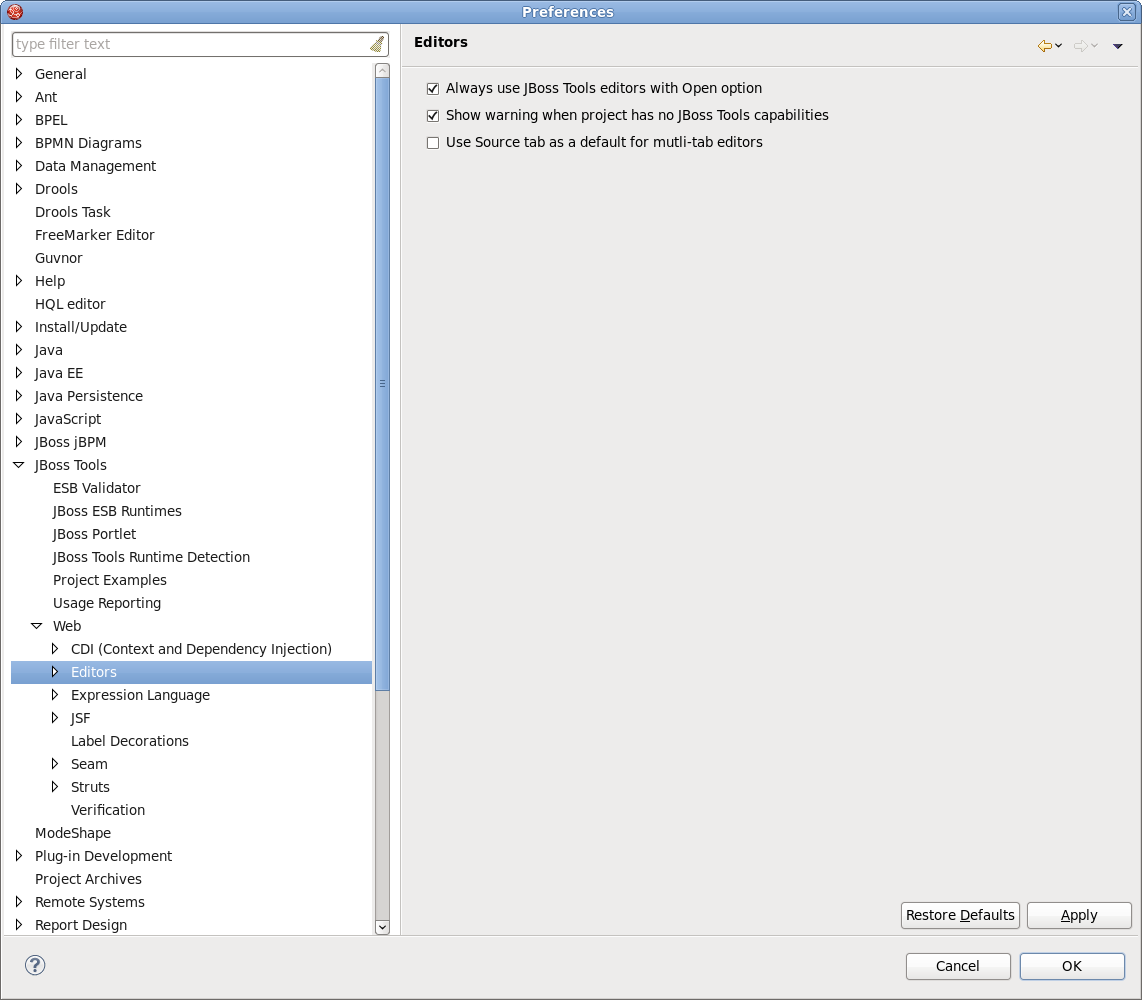This screenshot has height=1000, width=1142.
Task: Click the help question mark icon
Action: (35, 965)
